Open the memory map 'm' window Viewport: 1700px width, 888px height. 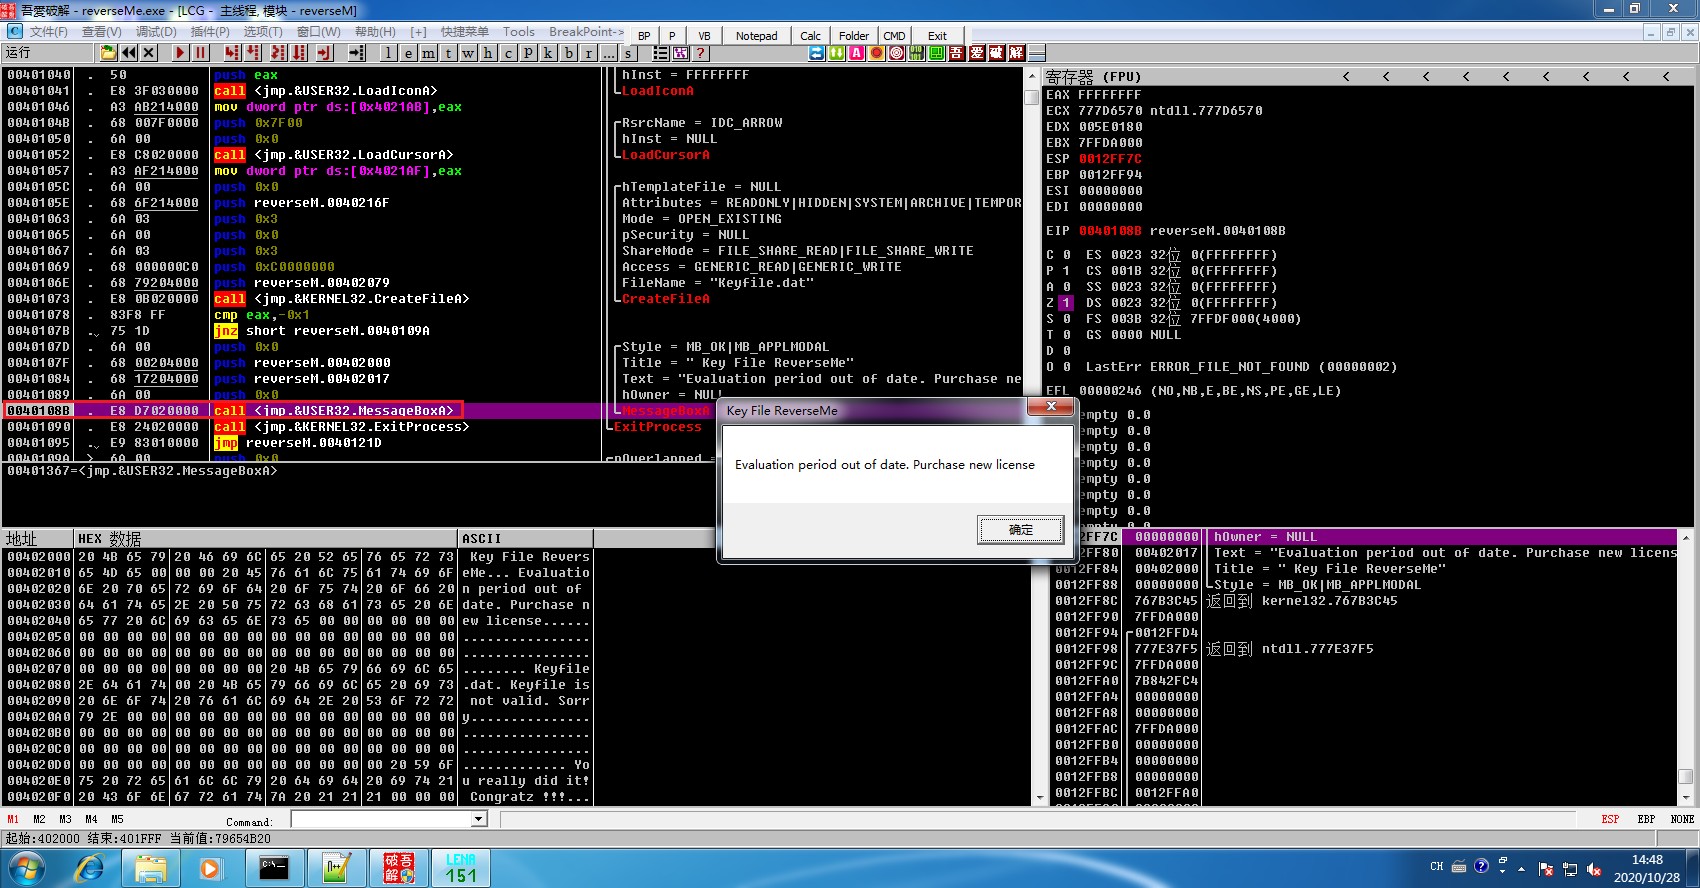[x=428, y=53]
